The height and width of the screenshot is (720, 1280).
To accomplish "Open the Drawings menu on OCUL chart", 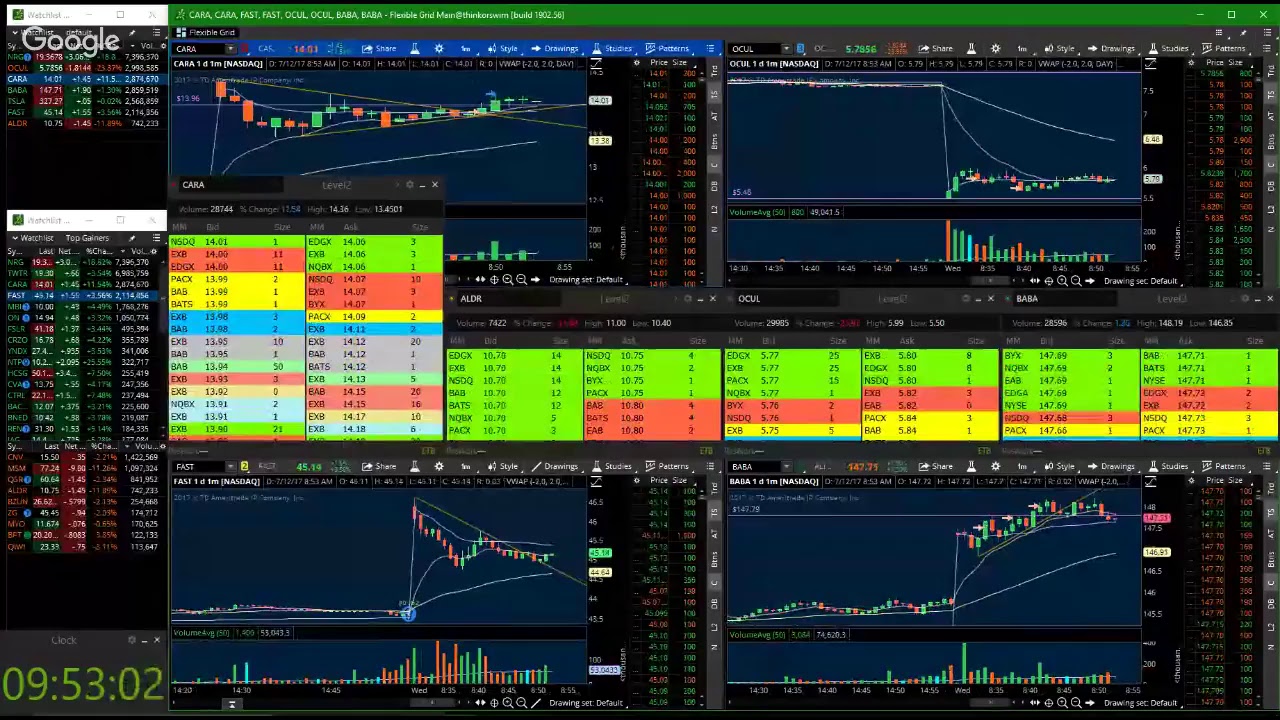I will point(1111,48).
